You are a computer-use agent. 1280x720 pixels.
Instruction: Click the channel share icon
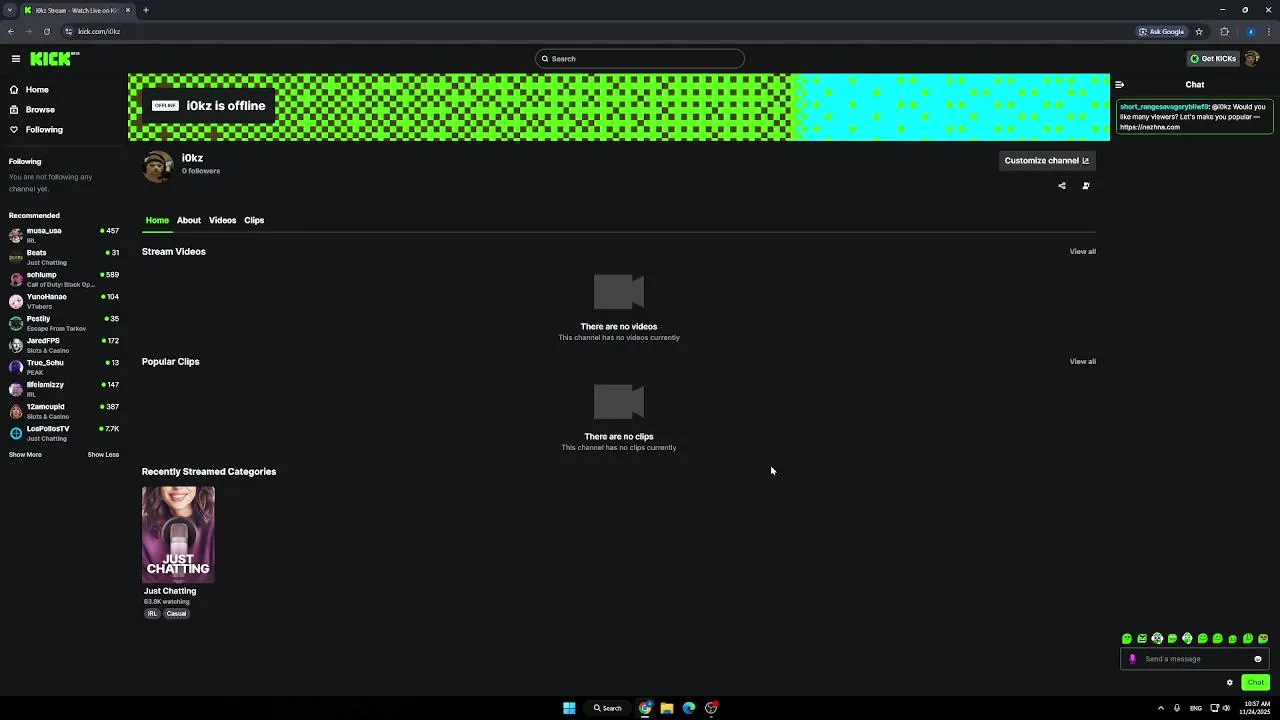1062,186
